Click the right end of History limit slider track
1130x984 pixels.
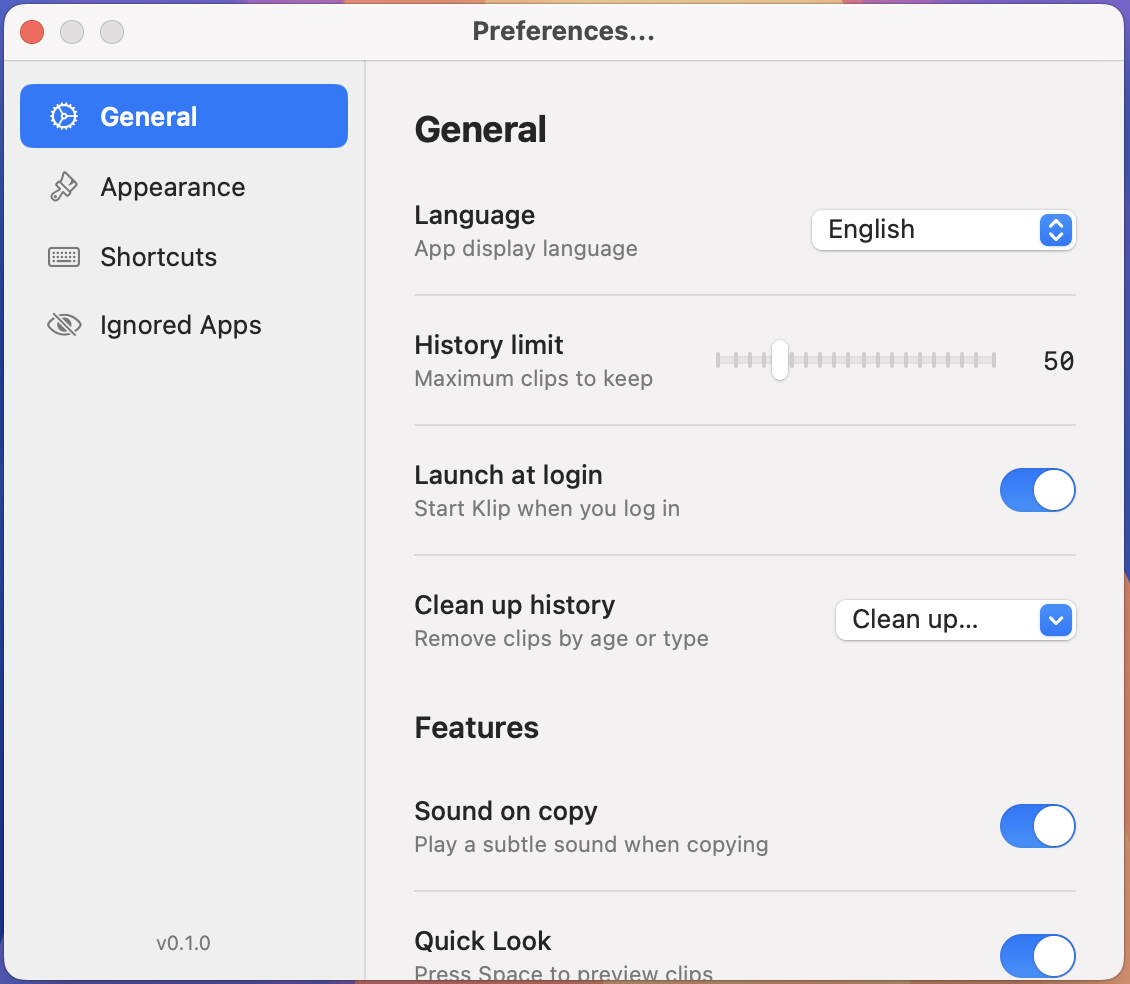(x=992, y=360)
